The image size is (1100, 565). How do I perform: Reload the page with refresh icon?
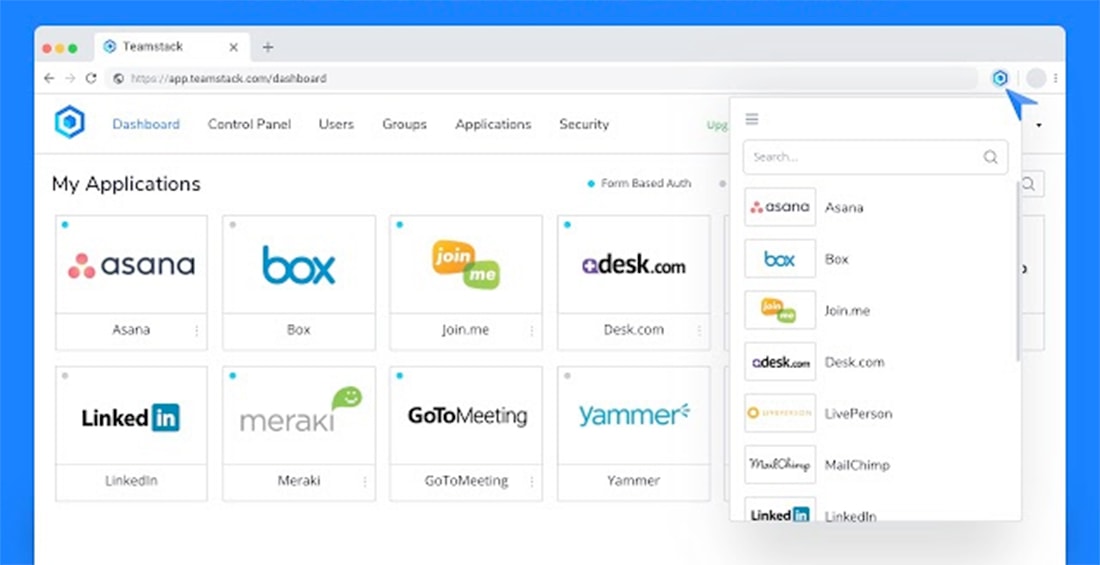(x=90, y=78)
